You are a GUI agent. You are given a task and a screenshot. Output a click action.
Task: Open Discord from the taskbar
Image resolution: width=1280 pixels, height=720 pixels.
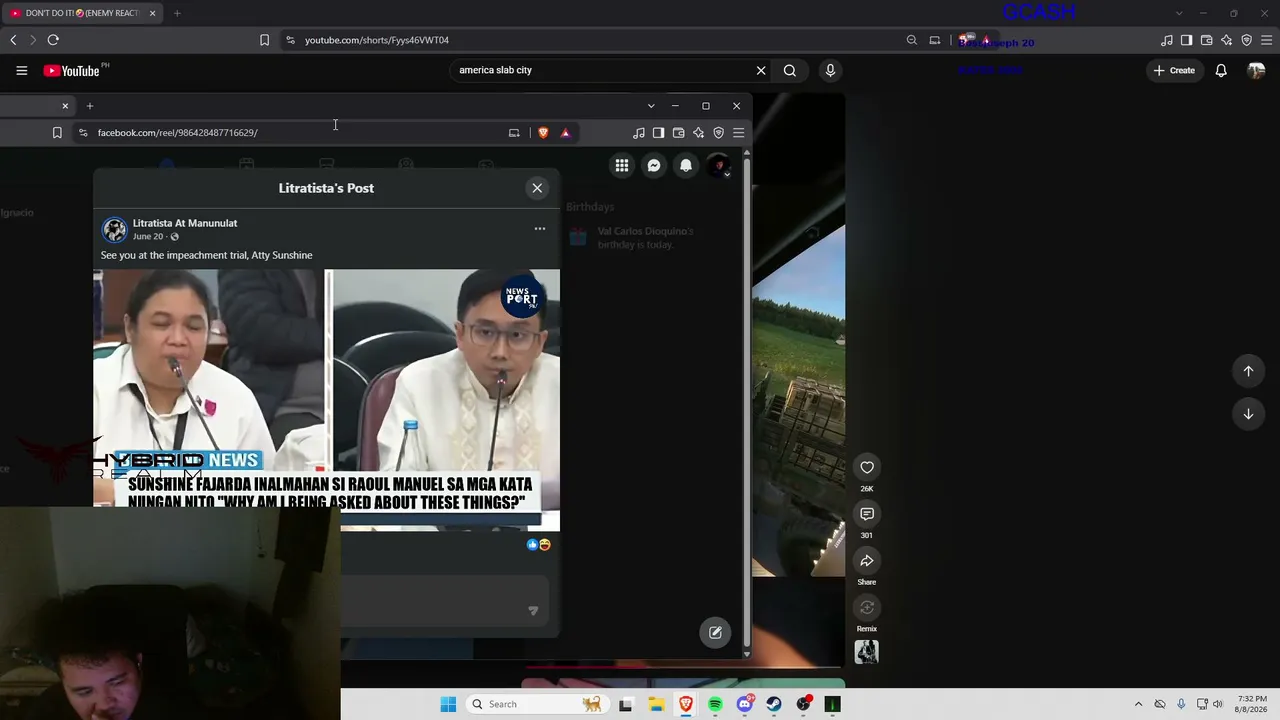point(745,704)
